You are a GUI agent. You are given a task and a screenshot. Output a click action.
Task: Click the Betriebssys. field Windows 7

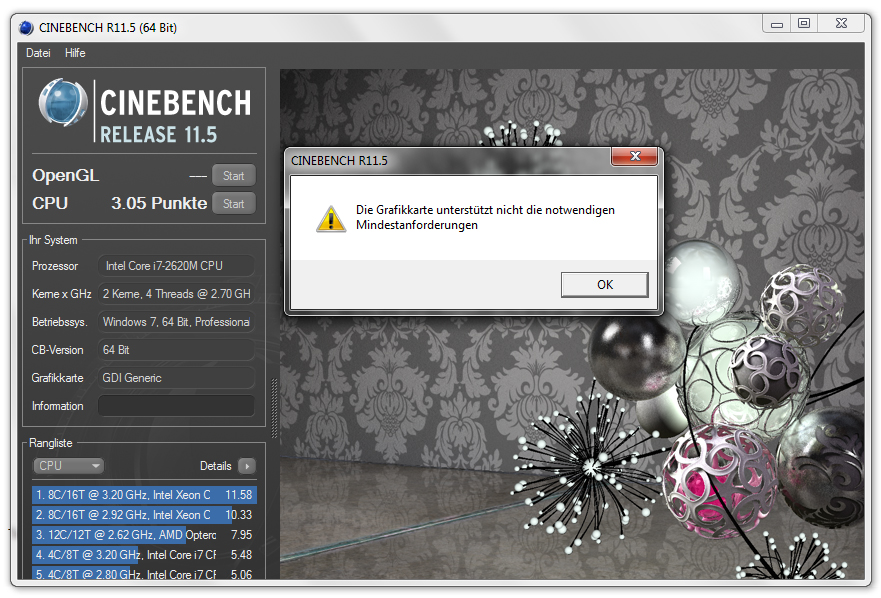click(x=176, y=322)
